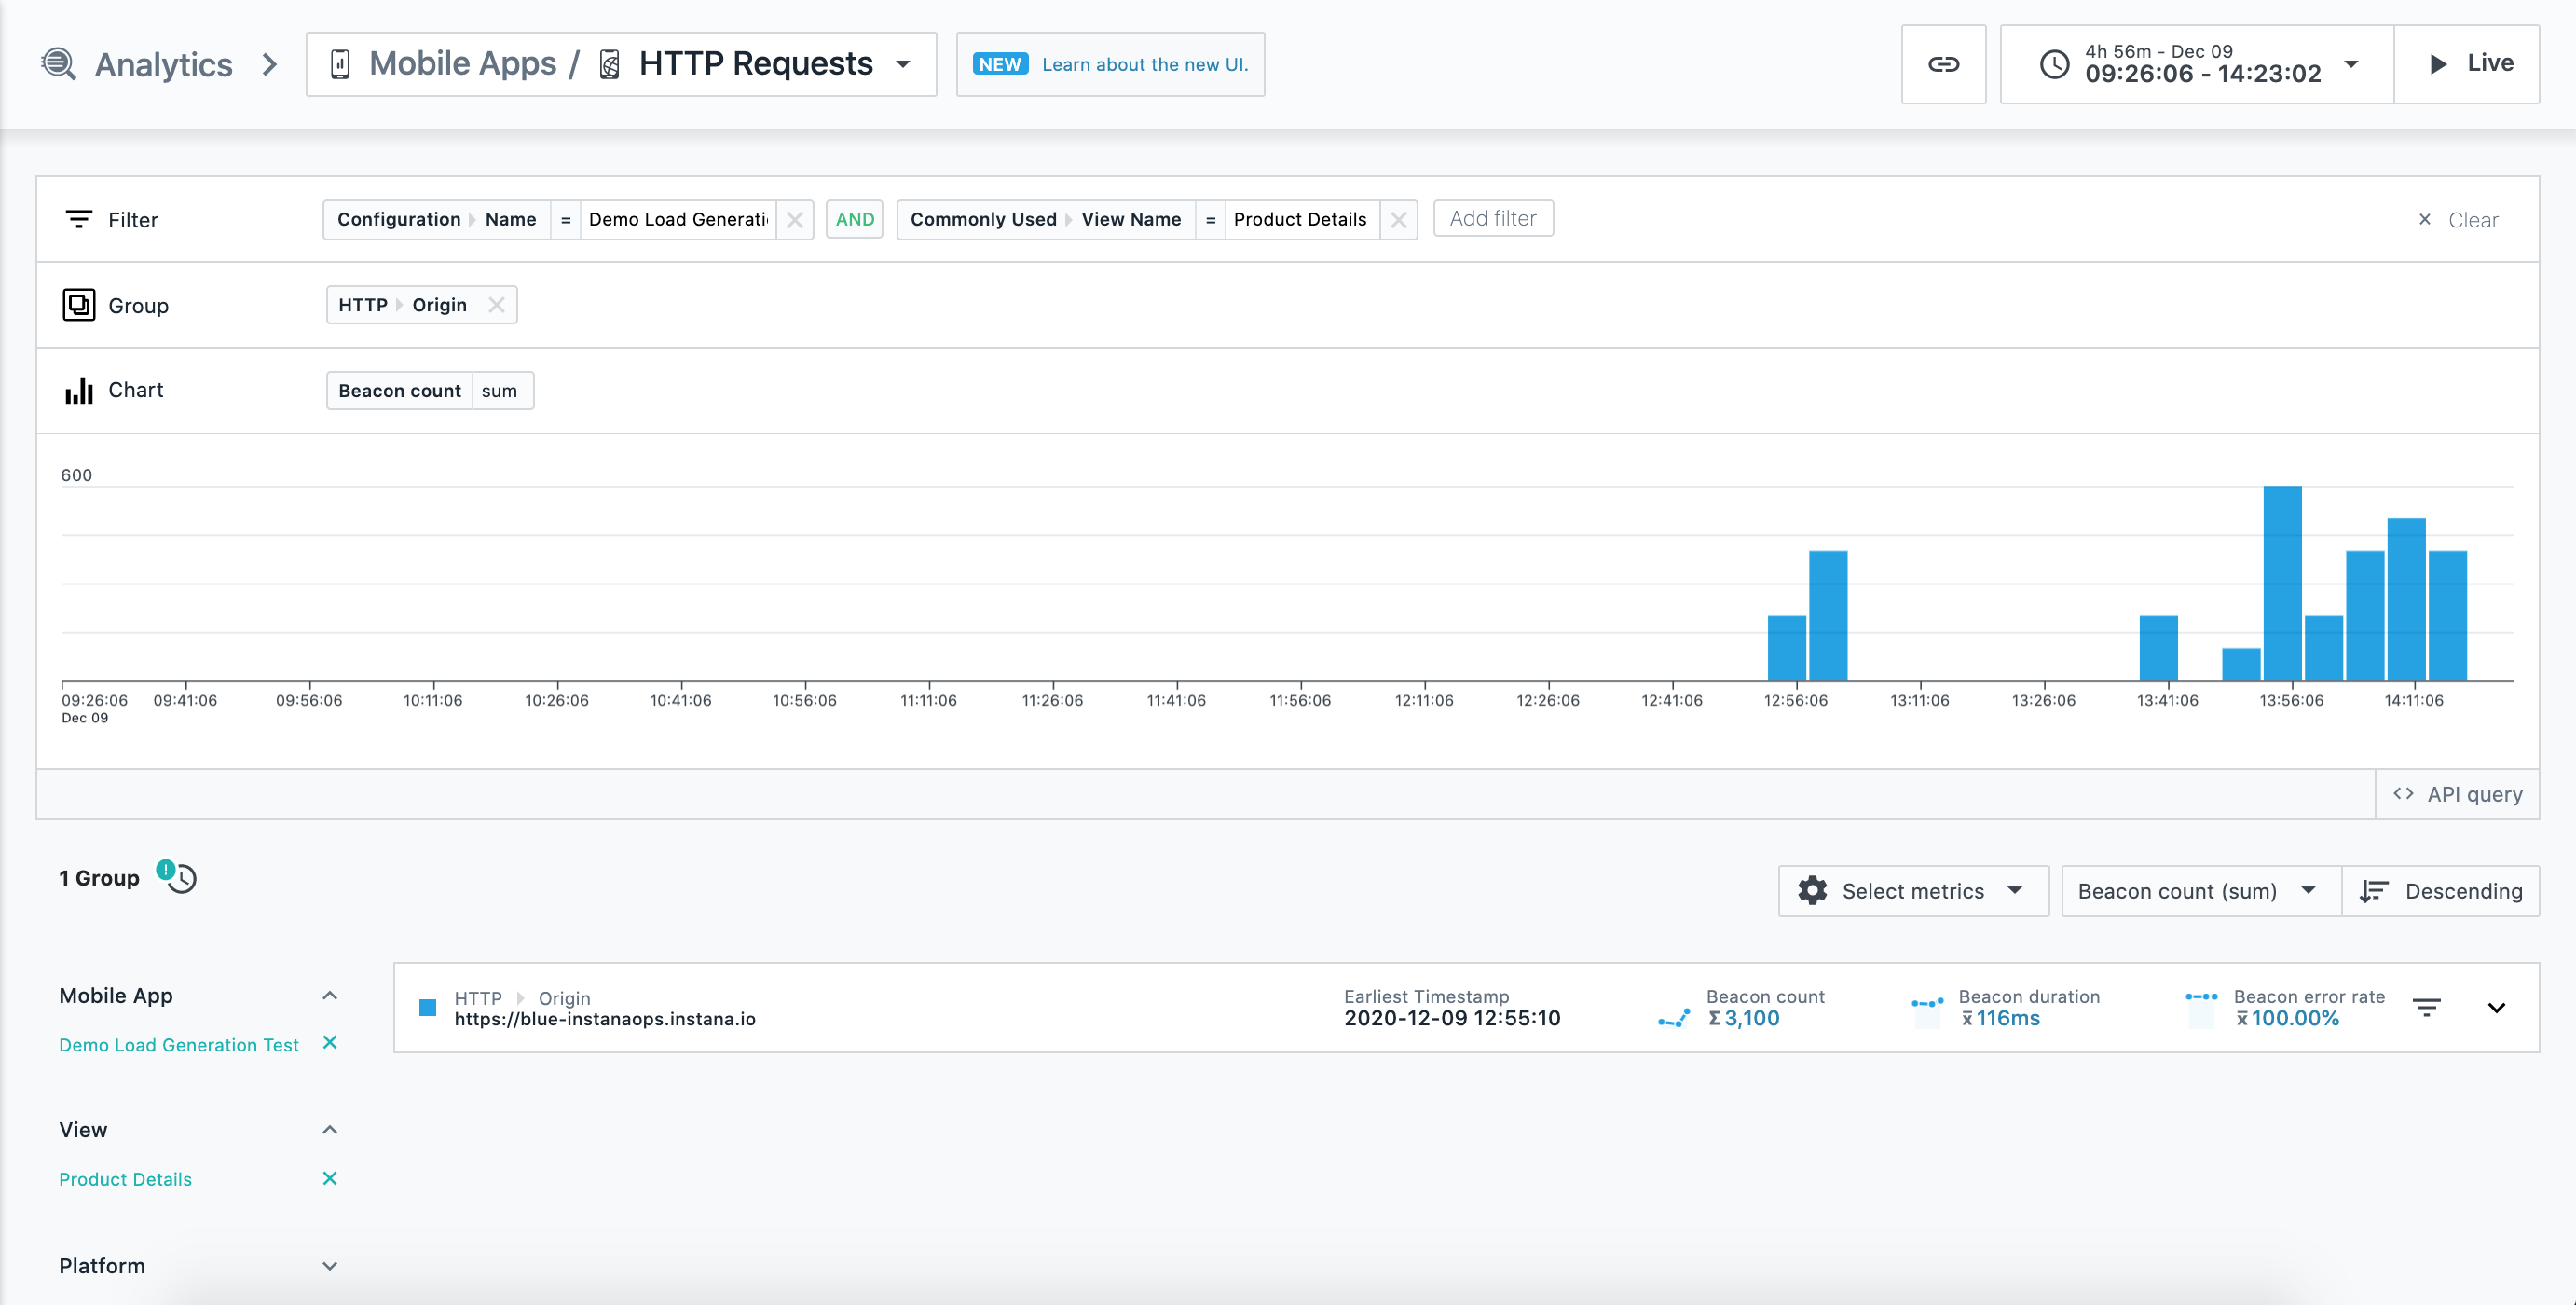Click the error rate value 100.00%

click(2288, 1019)
